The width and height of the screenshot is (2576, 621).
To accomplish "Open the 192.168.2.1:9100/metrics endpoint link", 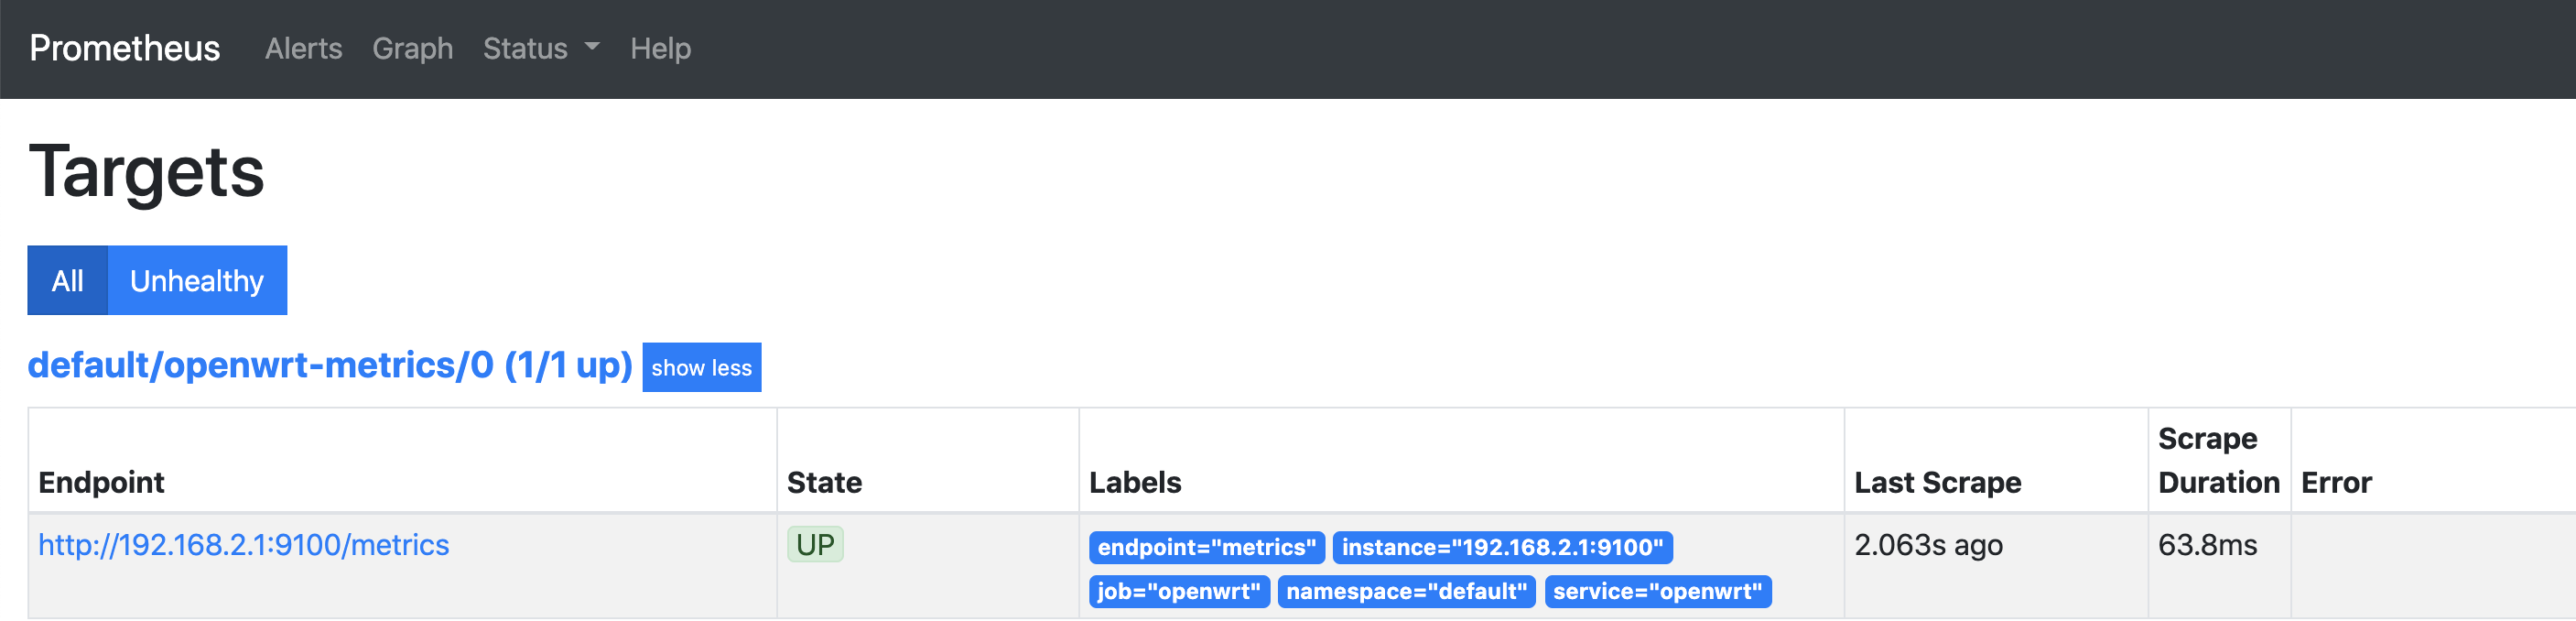I will [x=243, y=545].
